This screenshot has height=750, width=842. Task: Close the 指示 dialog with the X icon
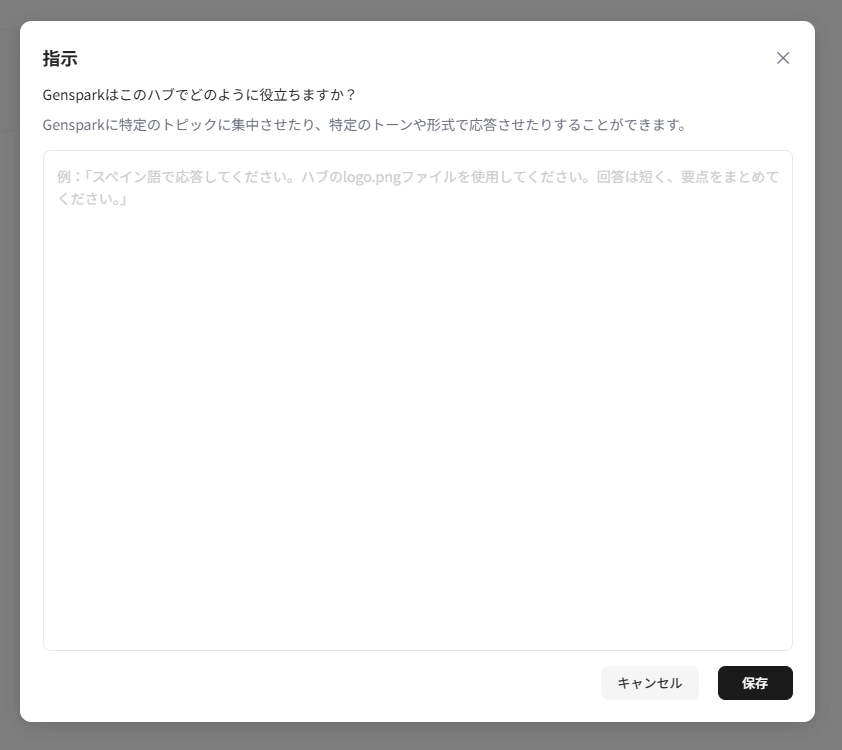[x=783, y=58]
